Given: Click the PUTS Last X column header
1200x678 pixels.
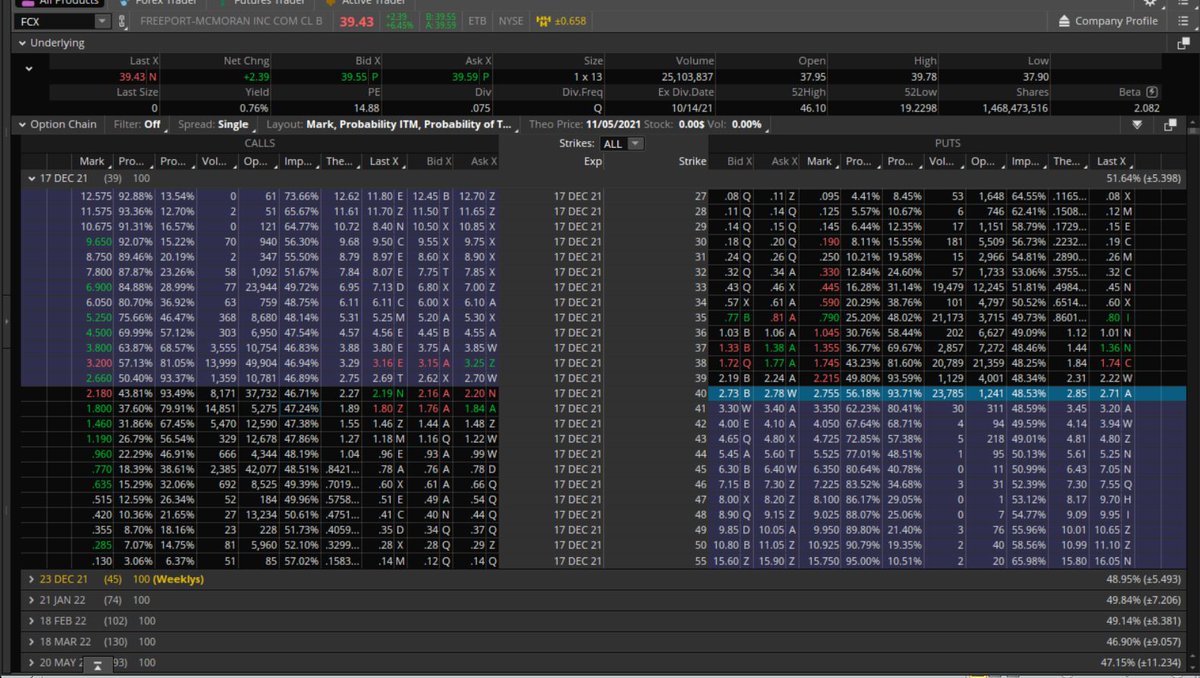Looking at the screenshot, I should click(1111, 161).
